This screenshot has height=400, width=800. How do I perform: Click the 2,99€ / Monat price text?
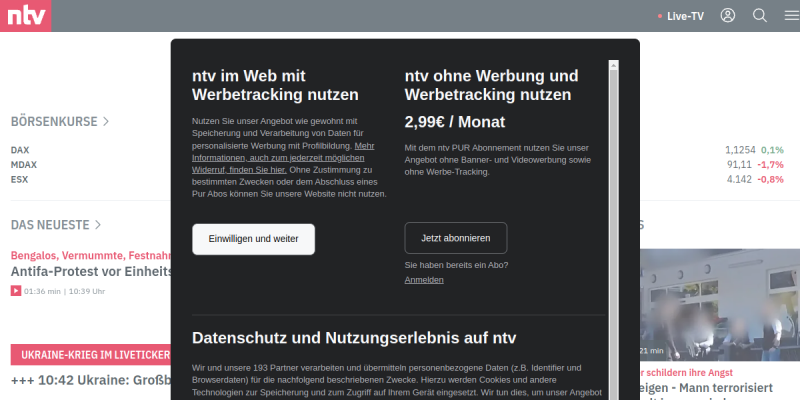(x=455, y=122)
